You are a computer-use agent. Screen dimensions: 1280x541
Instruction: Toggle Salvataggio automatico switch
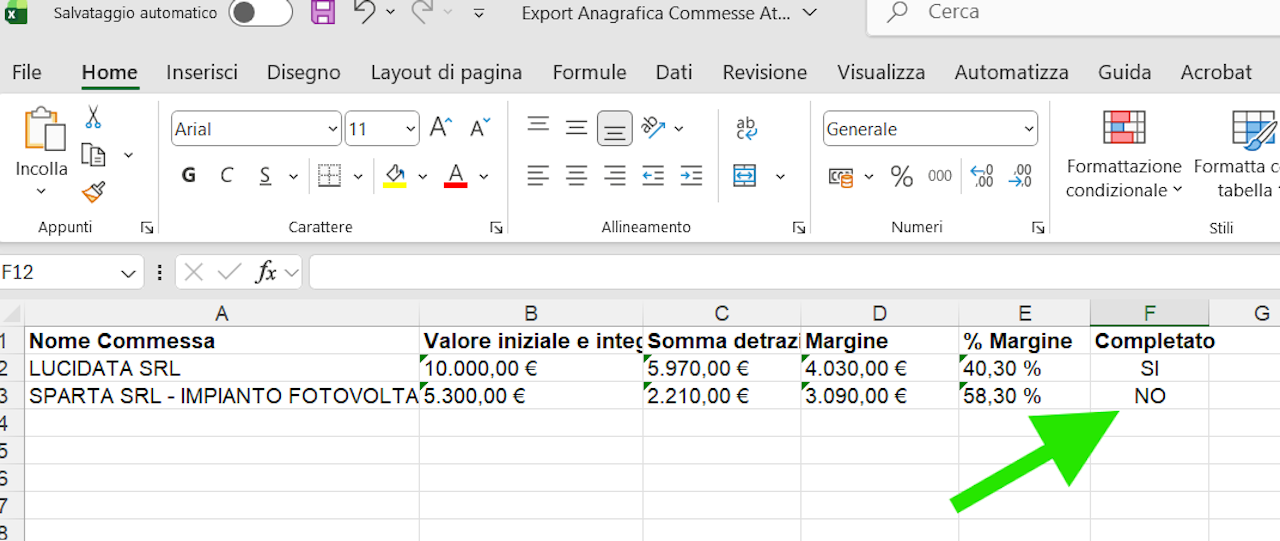click(x=260, y=12)
